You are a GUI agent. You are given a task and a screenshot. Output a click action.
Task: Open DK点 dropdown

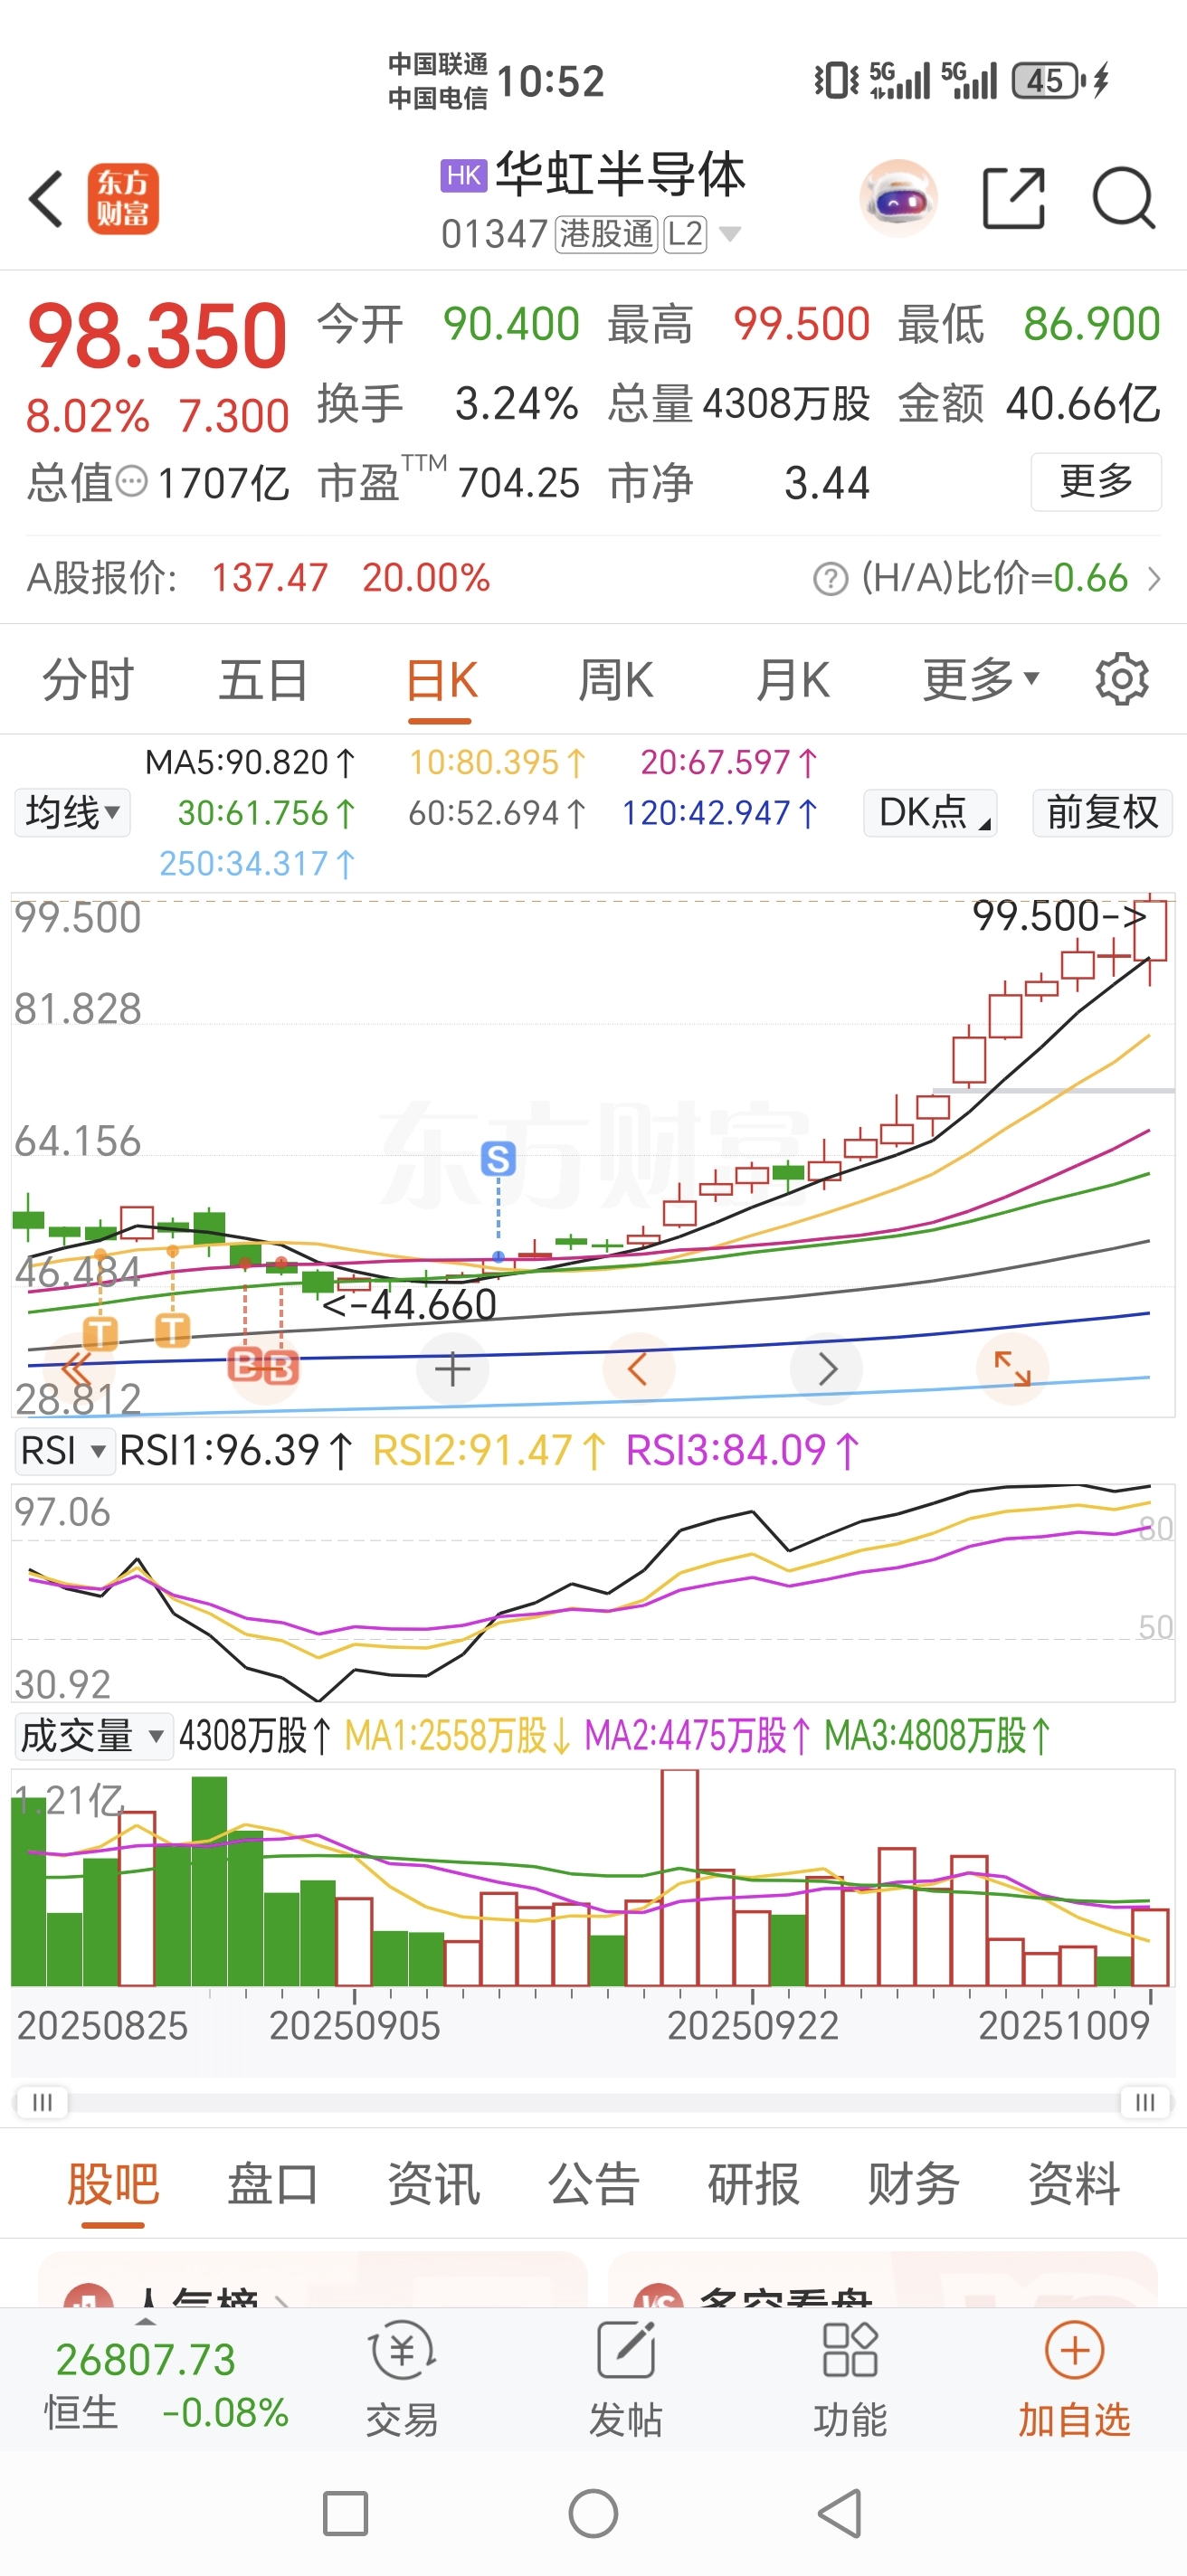coord(930,812)
